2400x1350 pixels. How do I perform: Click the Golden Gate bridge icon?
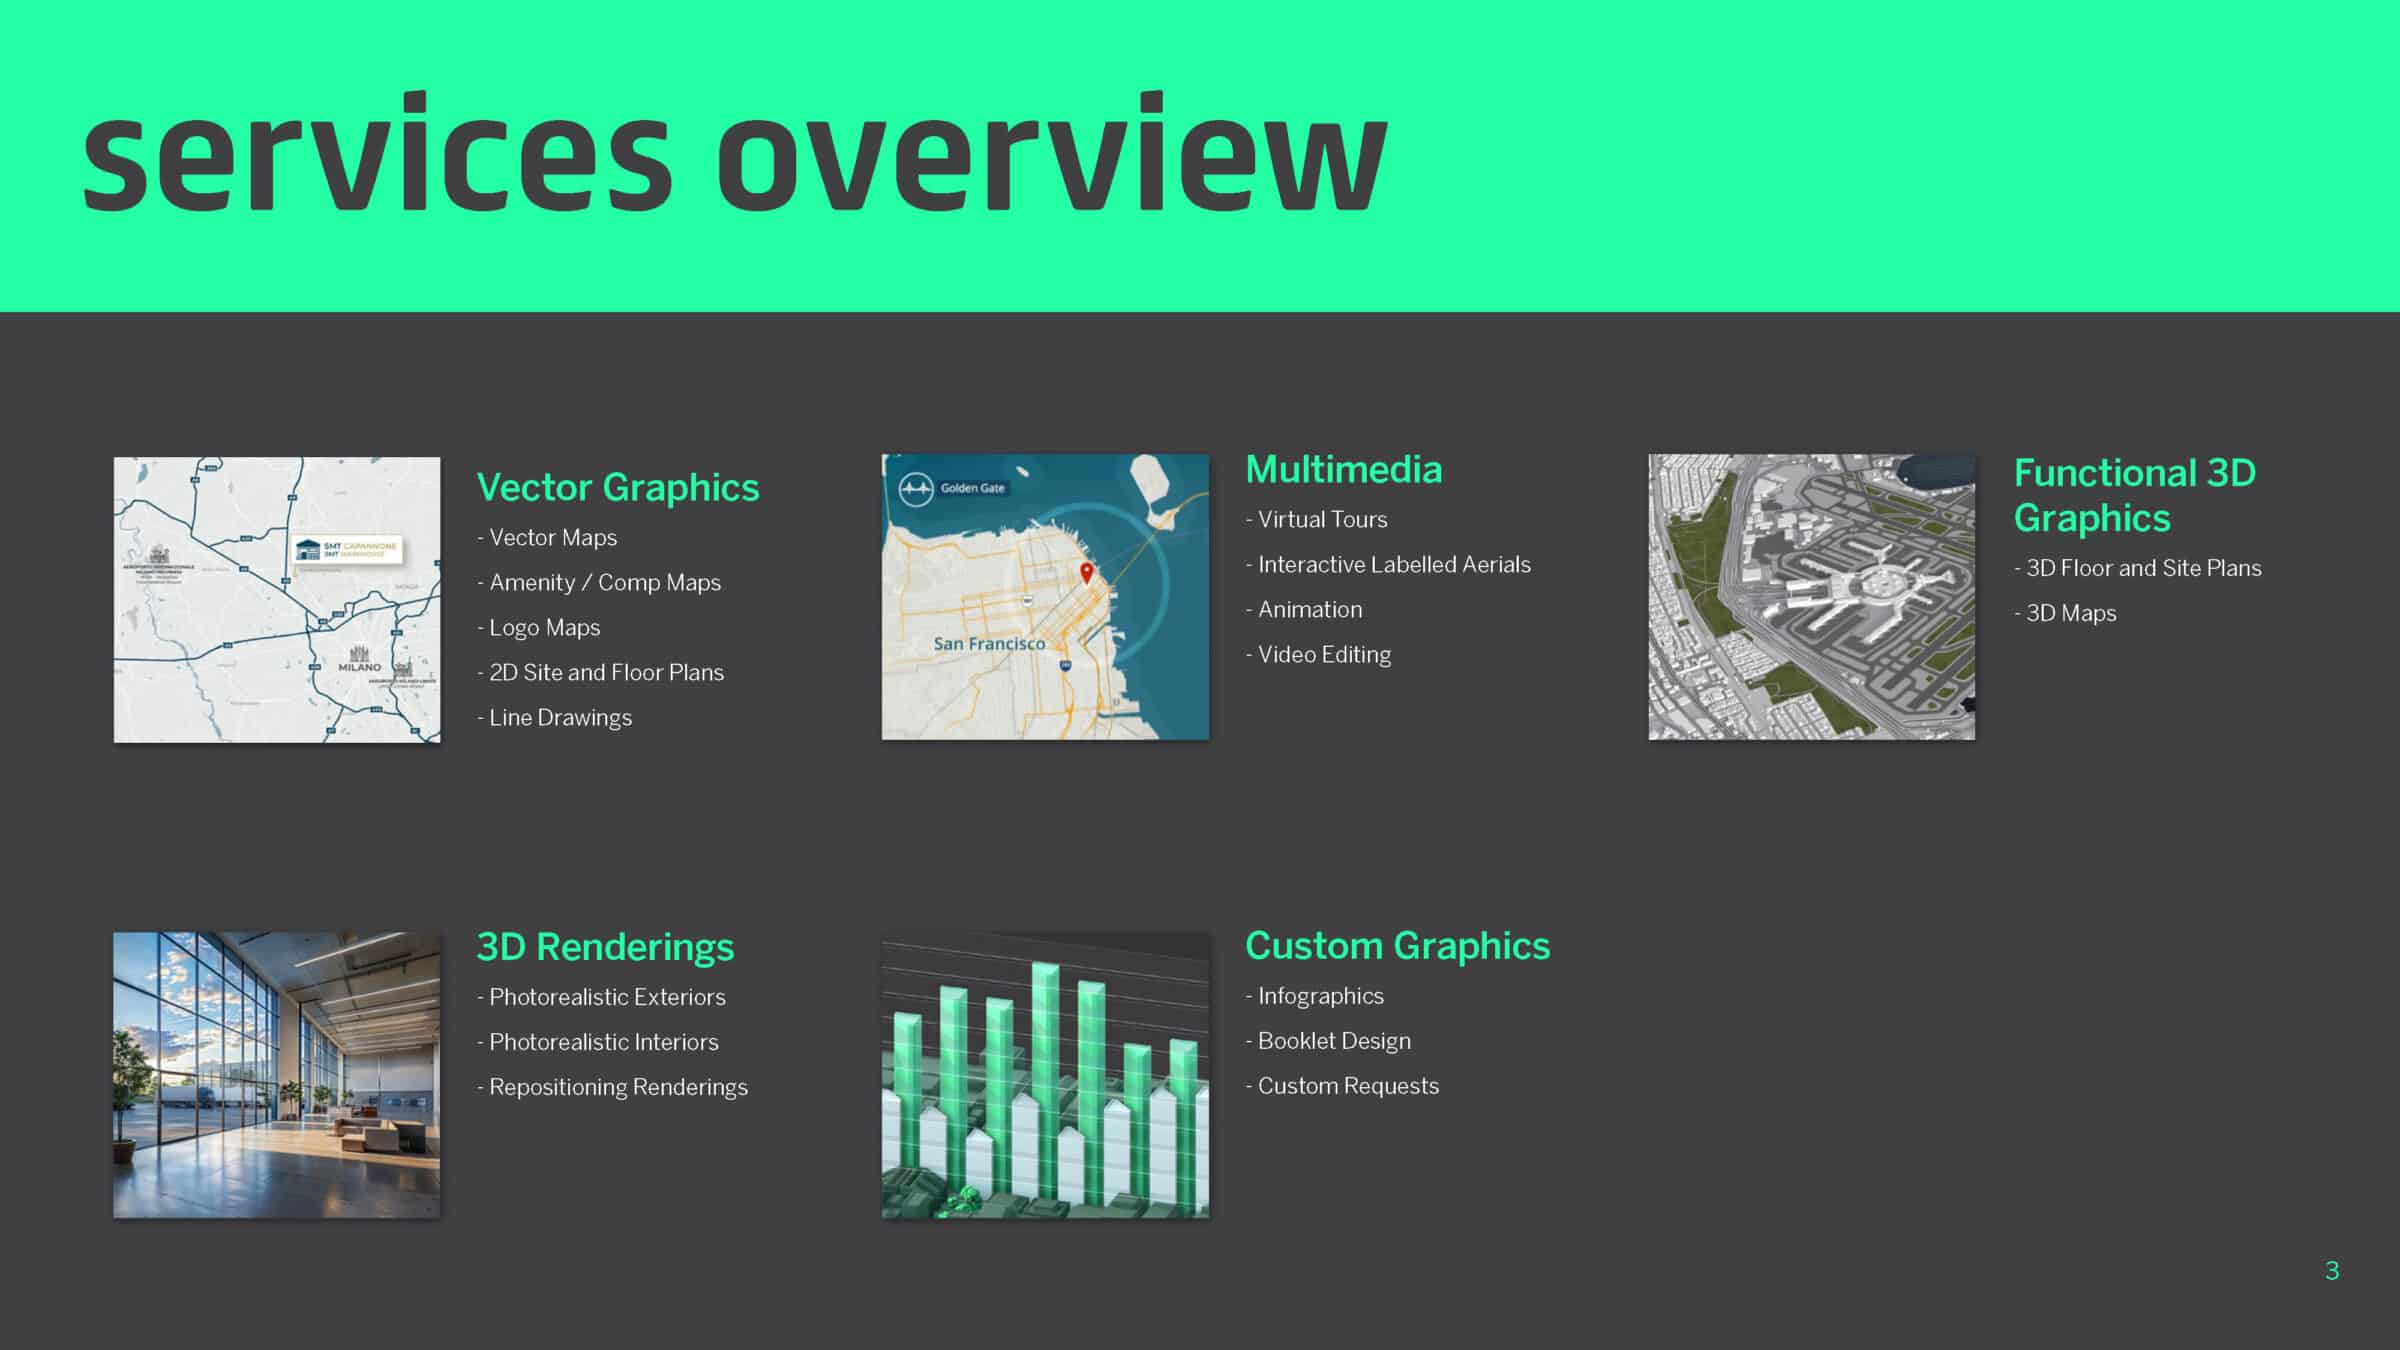tap(916, 489)
